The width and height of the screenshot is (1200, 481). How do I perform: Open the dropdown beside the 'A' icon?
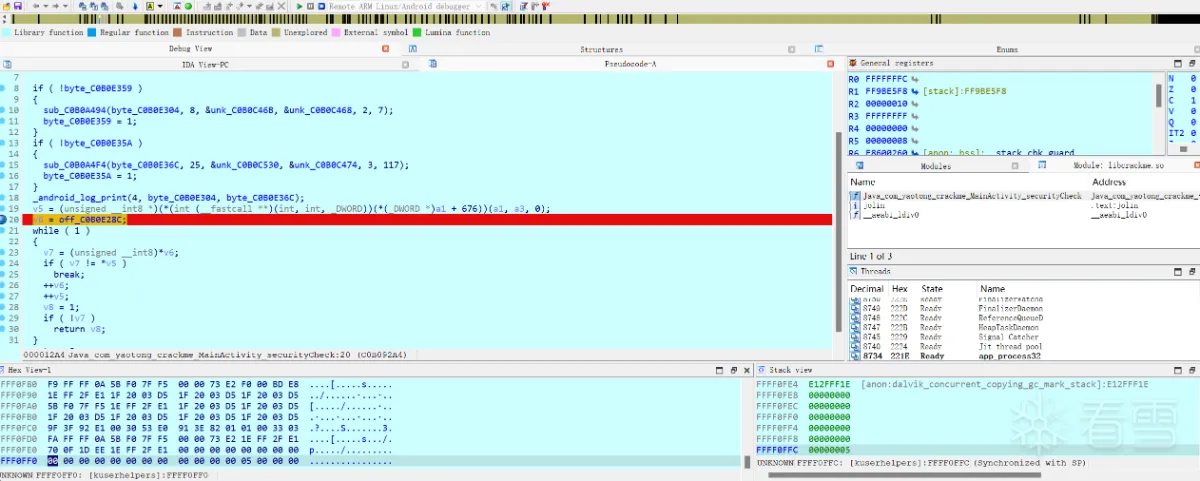tap(160, 6)
